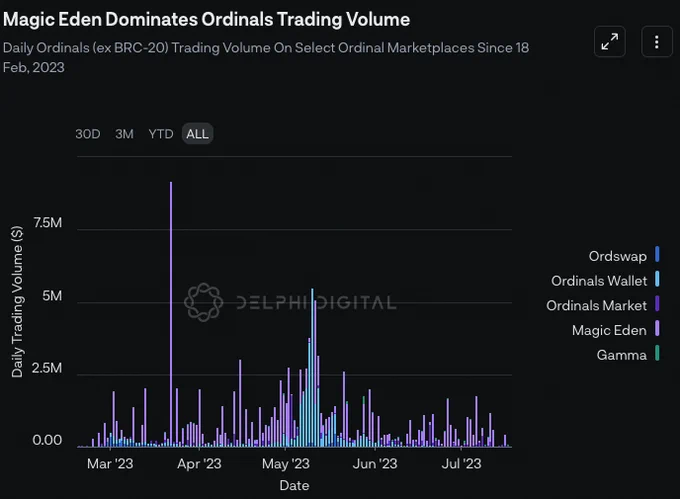This screenshot has height=499, width=680.
Task: Open the three-dot options menu
Action: (x=656, y=41)
